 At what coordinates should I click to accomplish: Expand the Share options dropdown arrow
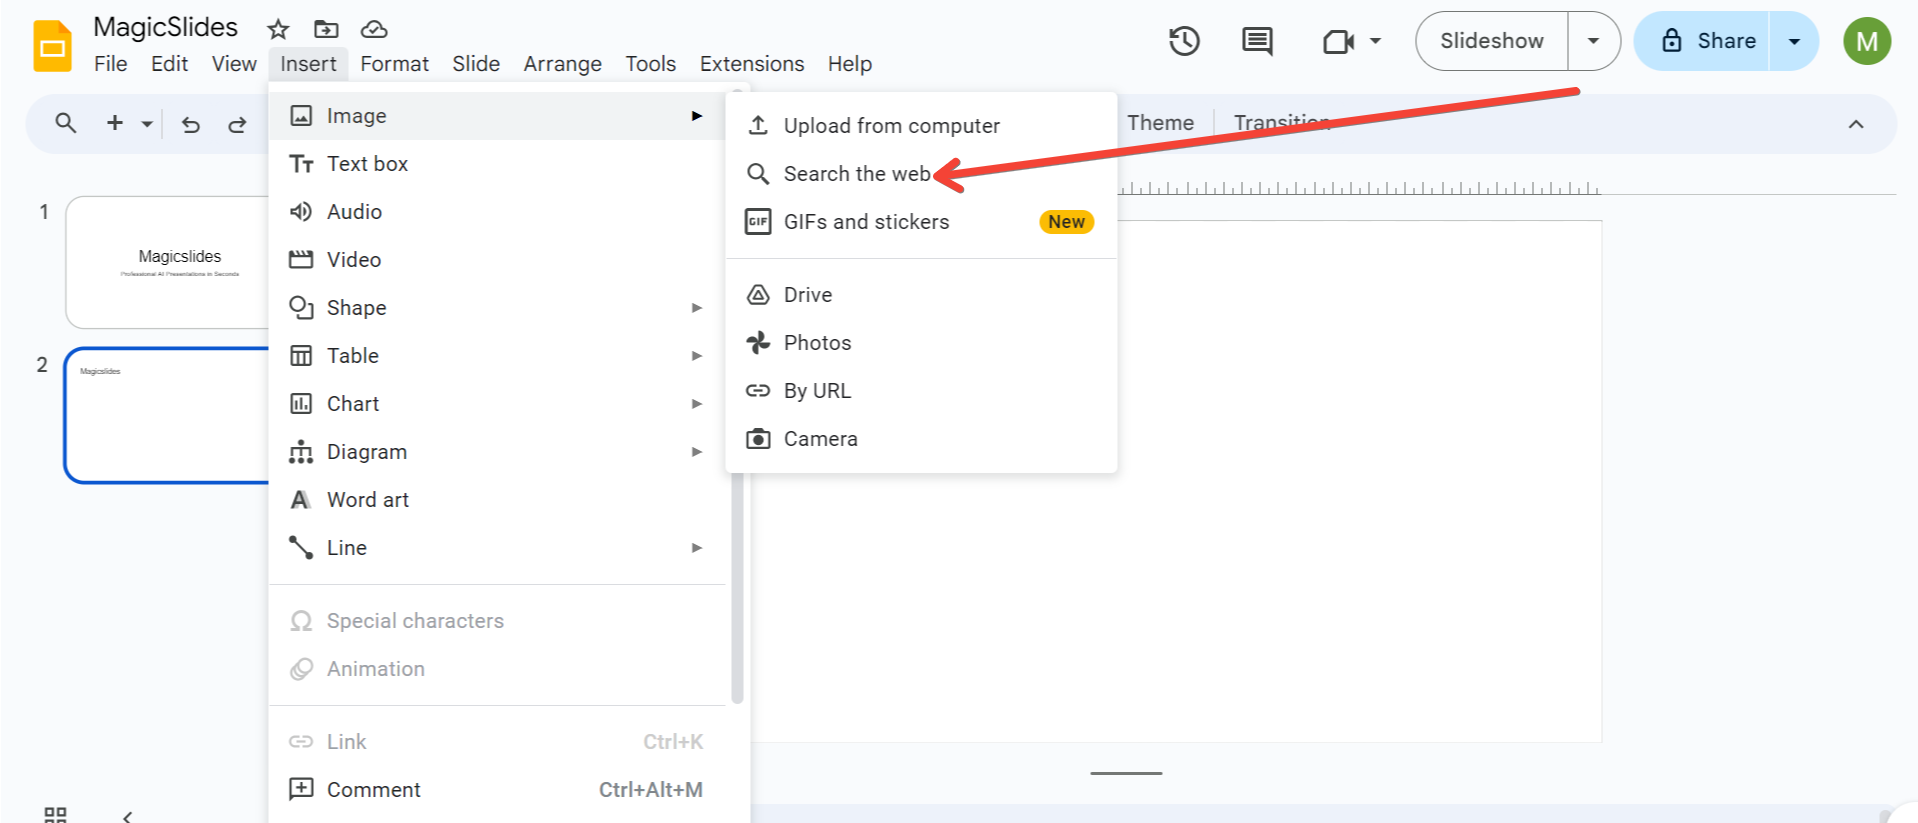coord(1794,41)
